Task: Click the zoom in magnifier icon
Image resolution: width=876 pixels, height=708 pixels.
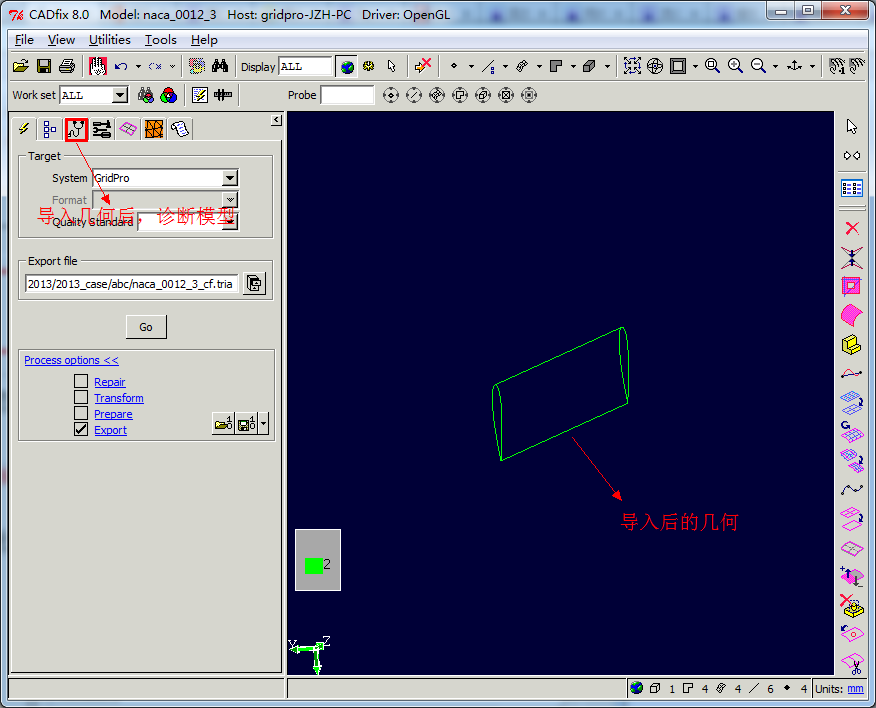Action: [x=735, y=66]
